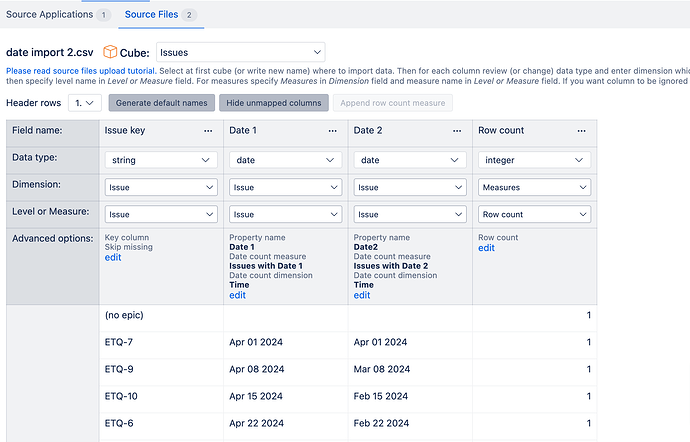Open the Row count column ellipsis menu
This screenshot has height=442, width=690.
click(x=581, y=131)
